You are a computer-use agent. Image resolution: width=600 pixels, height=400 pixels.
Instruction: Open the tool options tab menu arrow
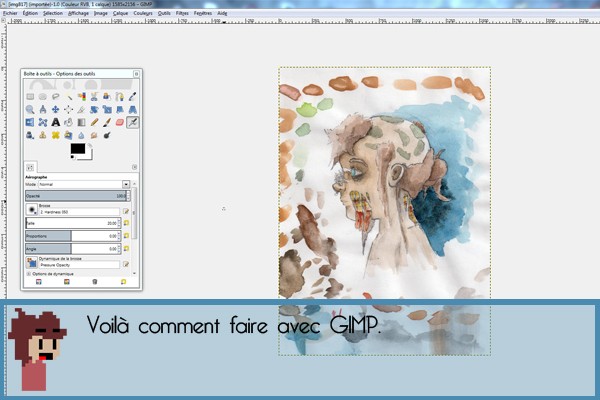134,167
